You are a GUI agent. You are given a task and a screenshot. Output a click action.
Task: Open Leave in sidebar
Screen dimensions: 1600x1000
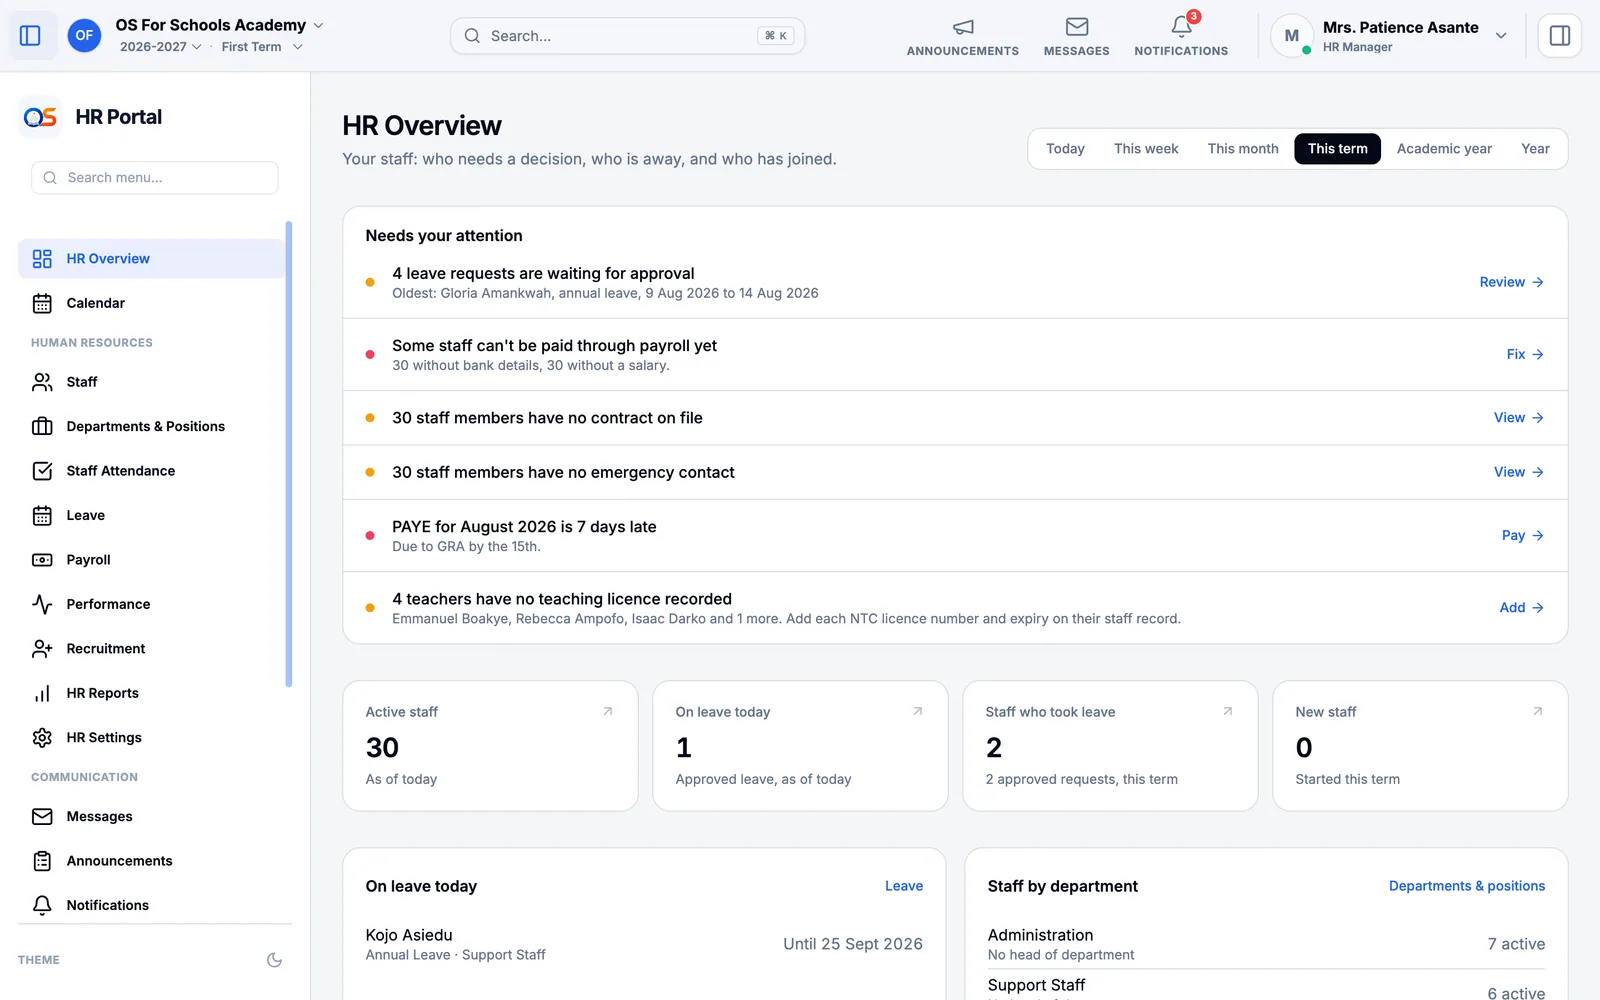[152, 516]
